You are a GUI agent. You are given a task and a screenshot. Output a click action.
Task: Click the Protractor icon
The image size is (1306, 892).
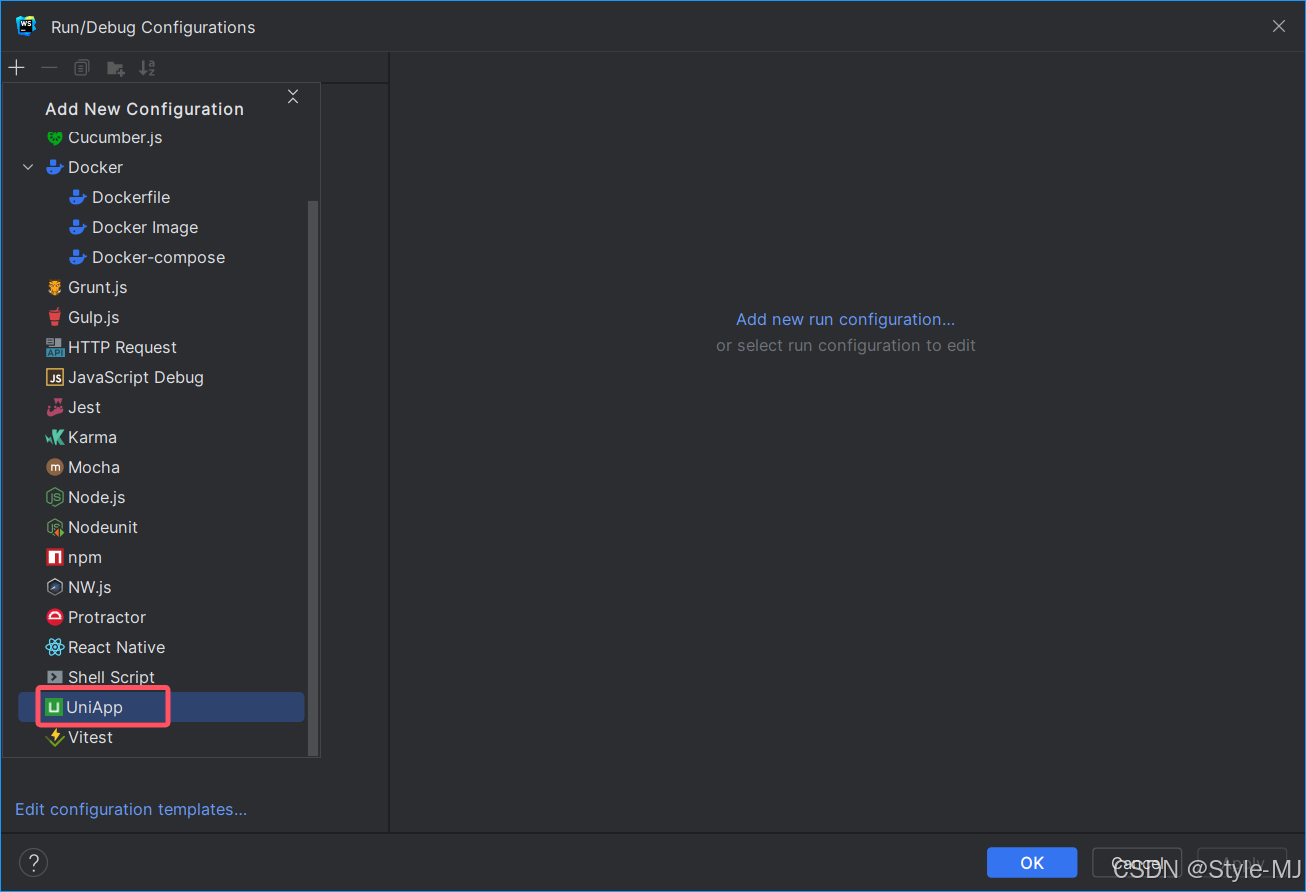coord(55,617)
